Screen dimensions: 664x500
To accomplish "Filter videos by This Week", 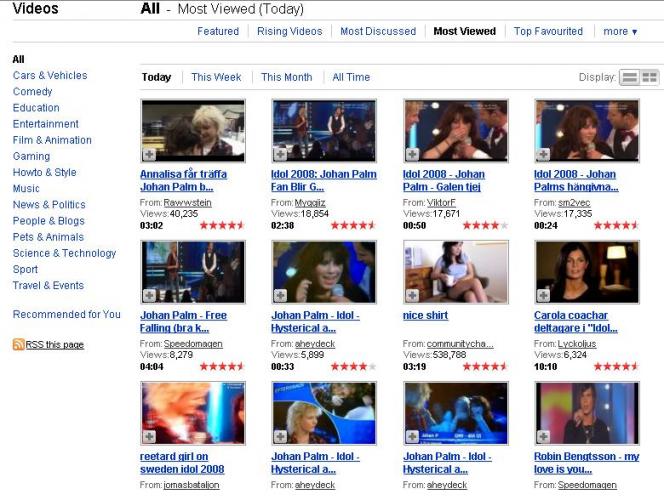I will coord(216,77).
